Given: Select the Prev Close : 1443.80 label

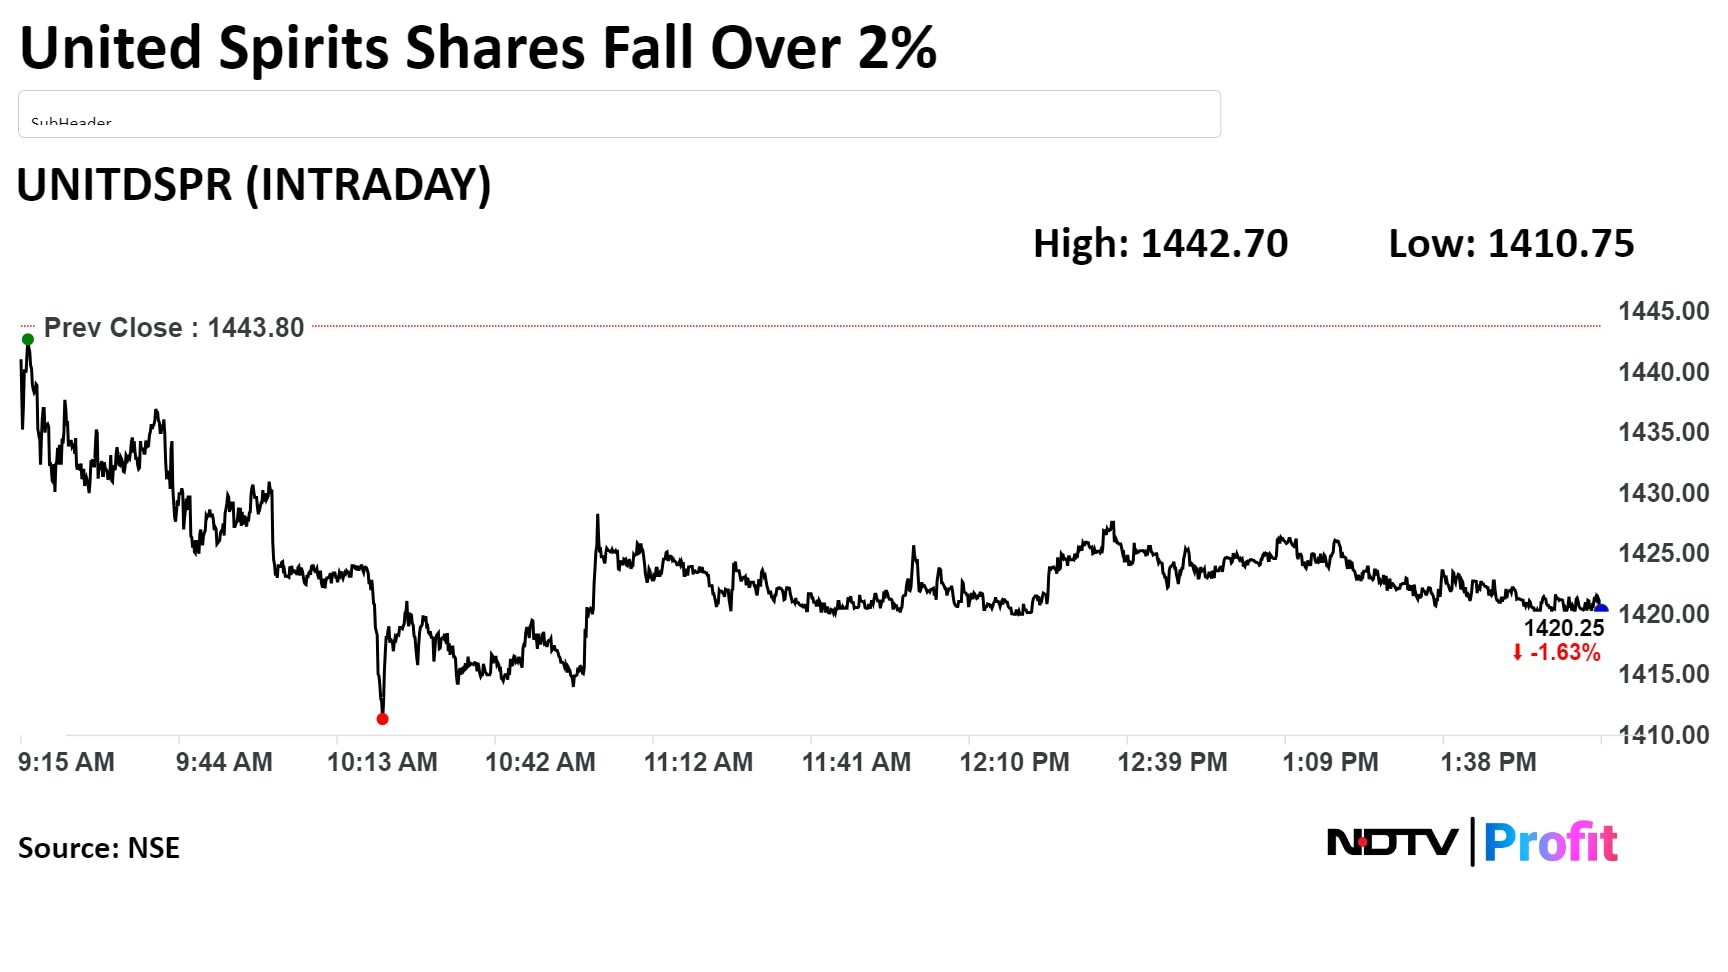Looking at the screenshot, I should (x=174, y=328).
